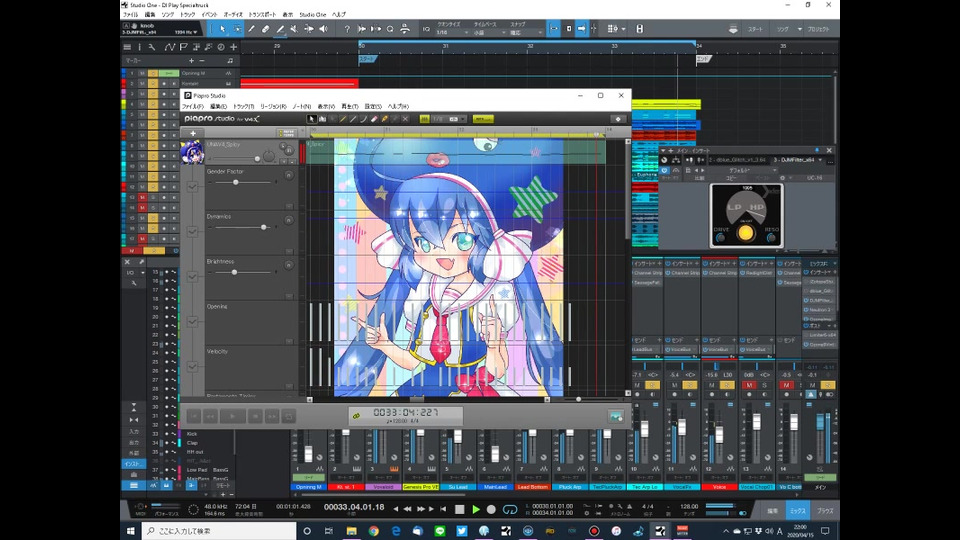
Task: Click the green play button in transport bar
Action: tap(476, 509)
